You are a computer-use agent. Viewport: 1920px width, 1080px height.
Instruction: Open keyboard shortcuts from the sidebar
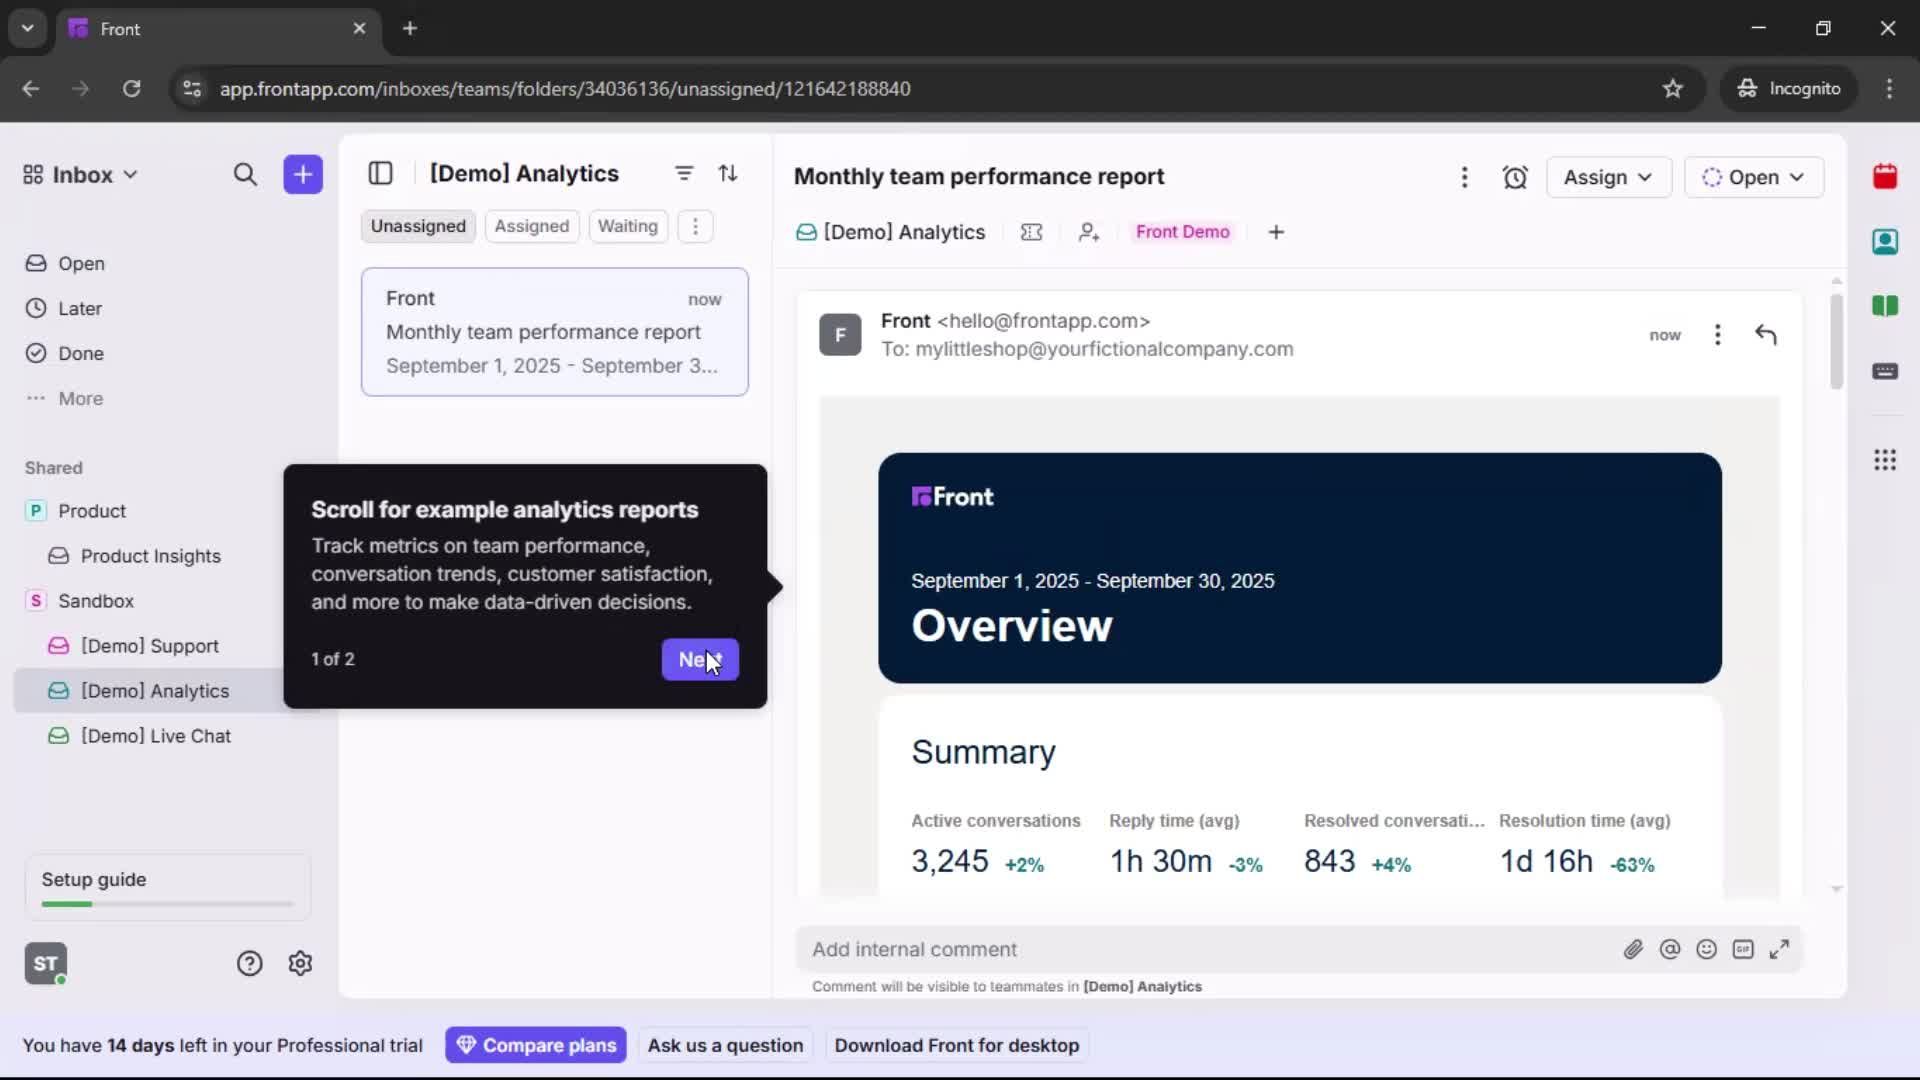tap(1886, 372)
